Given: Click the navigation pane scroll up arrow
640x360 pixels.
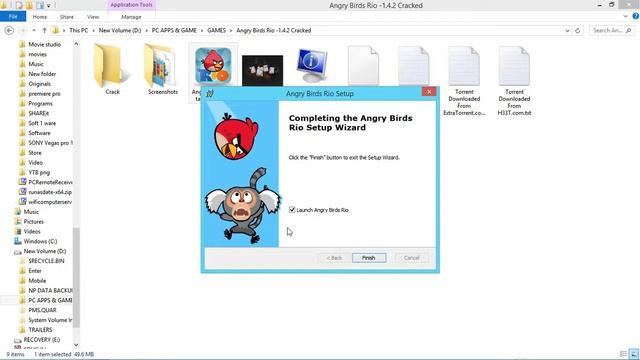Looking at the screenshot, I should [76, 44].
